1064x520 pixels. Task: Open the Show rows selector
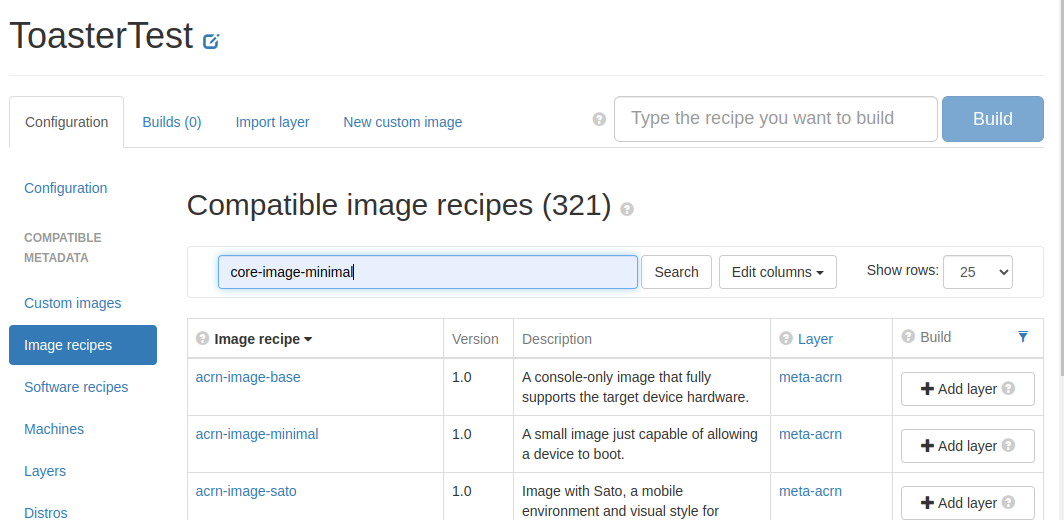(x=977, y=272)
